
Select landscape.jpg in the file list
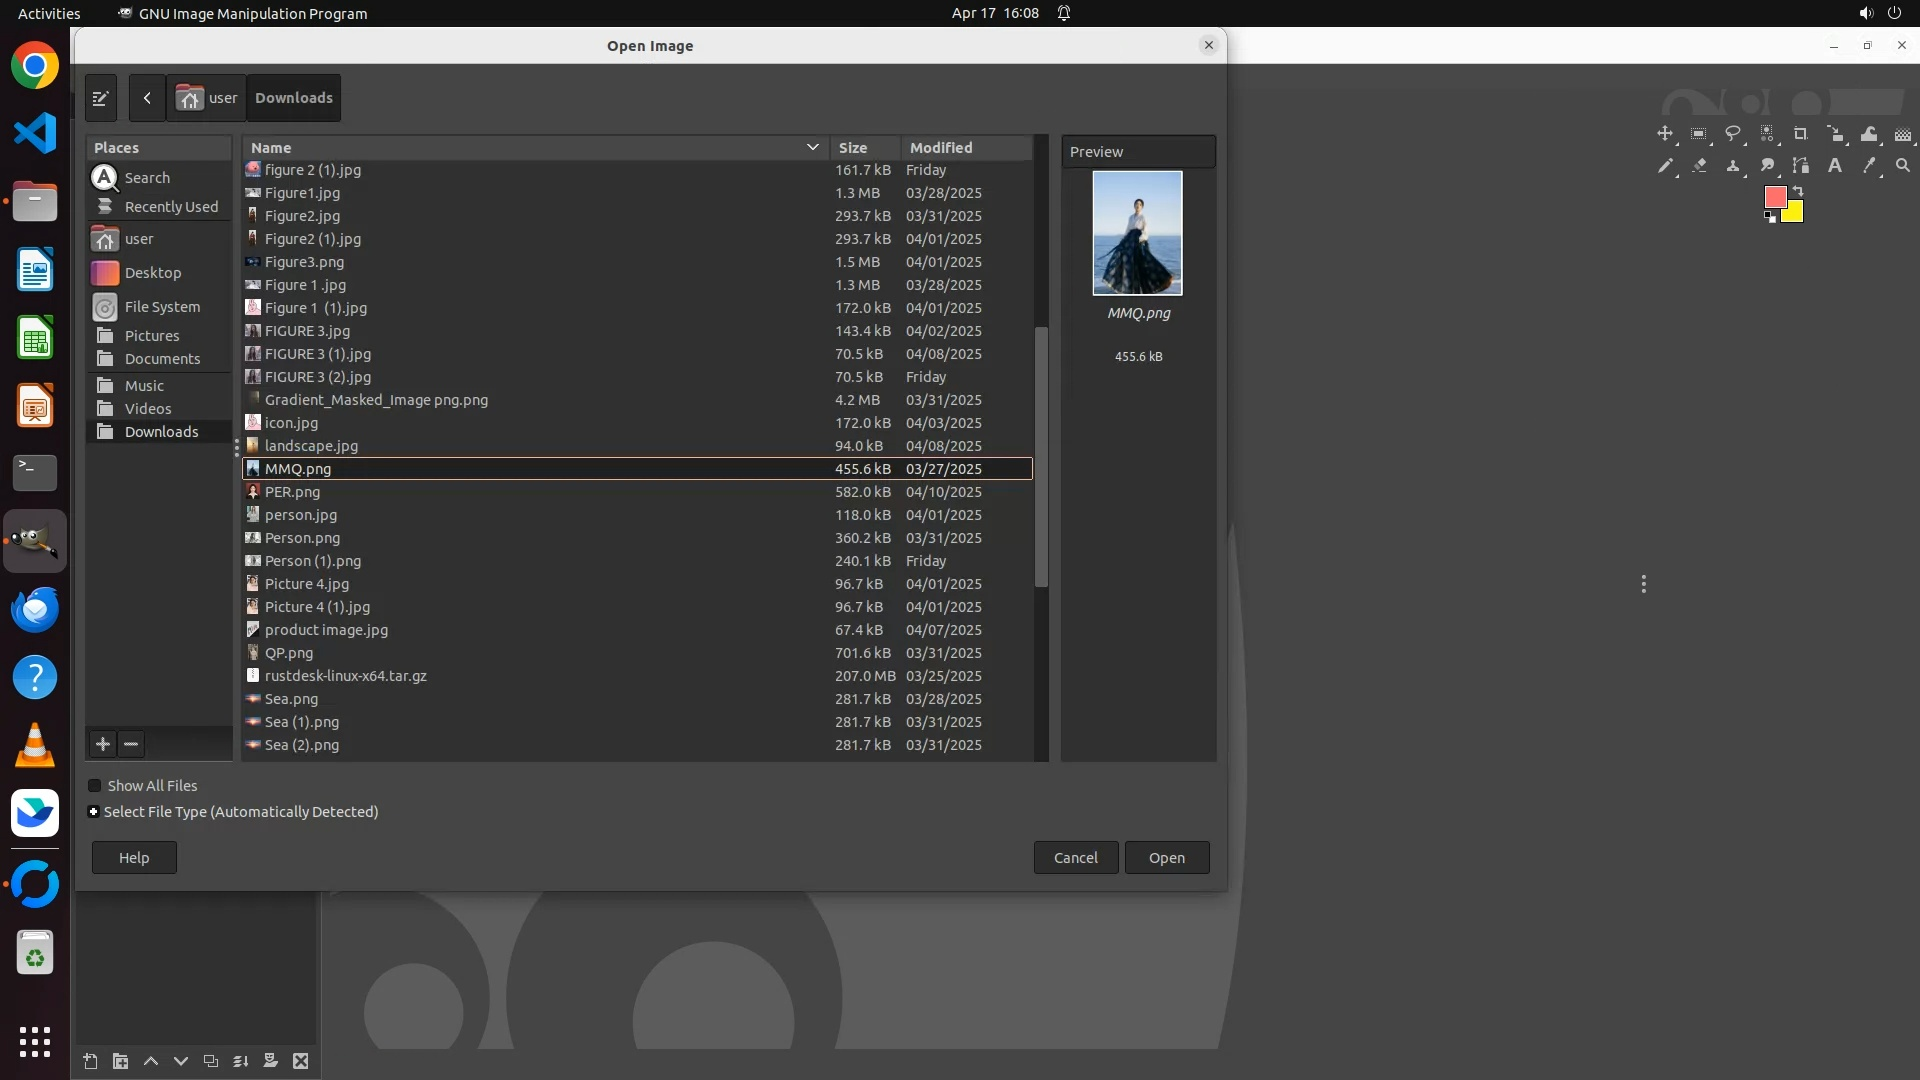(x=311, y=446)
